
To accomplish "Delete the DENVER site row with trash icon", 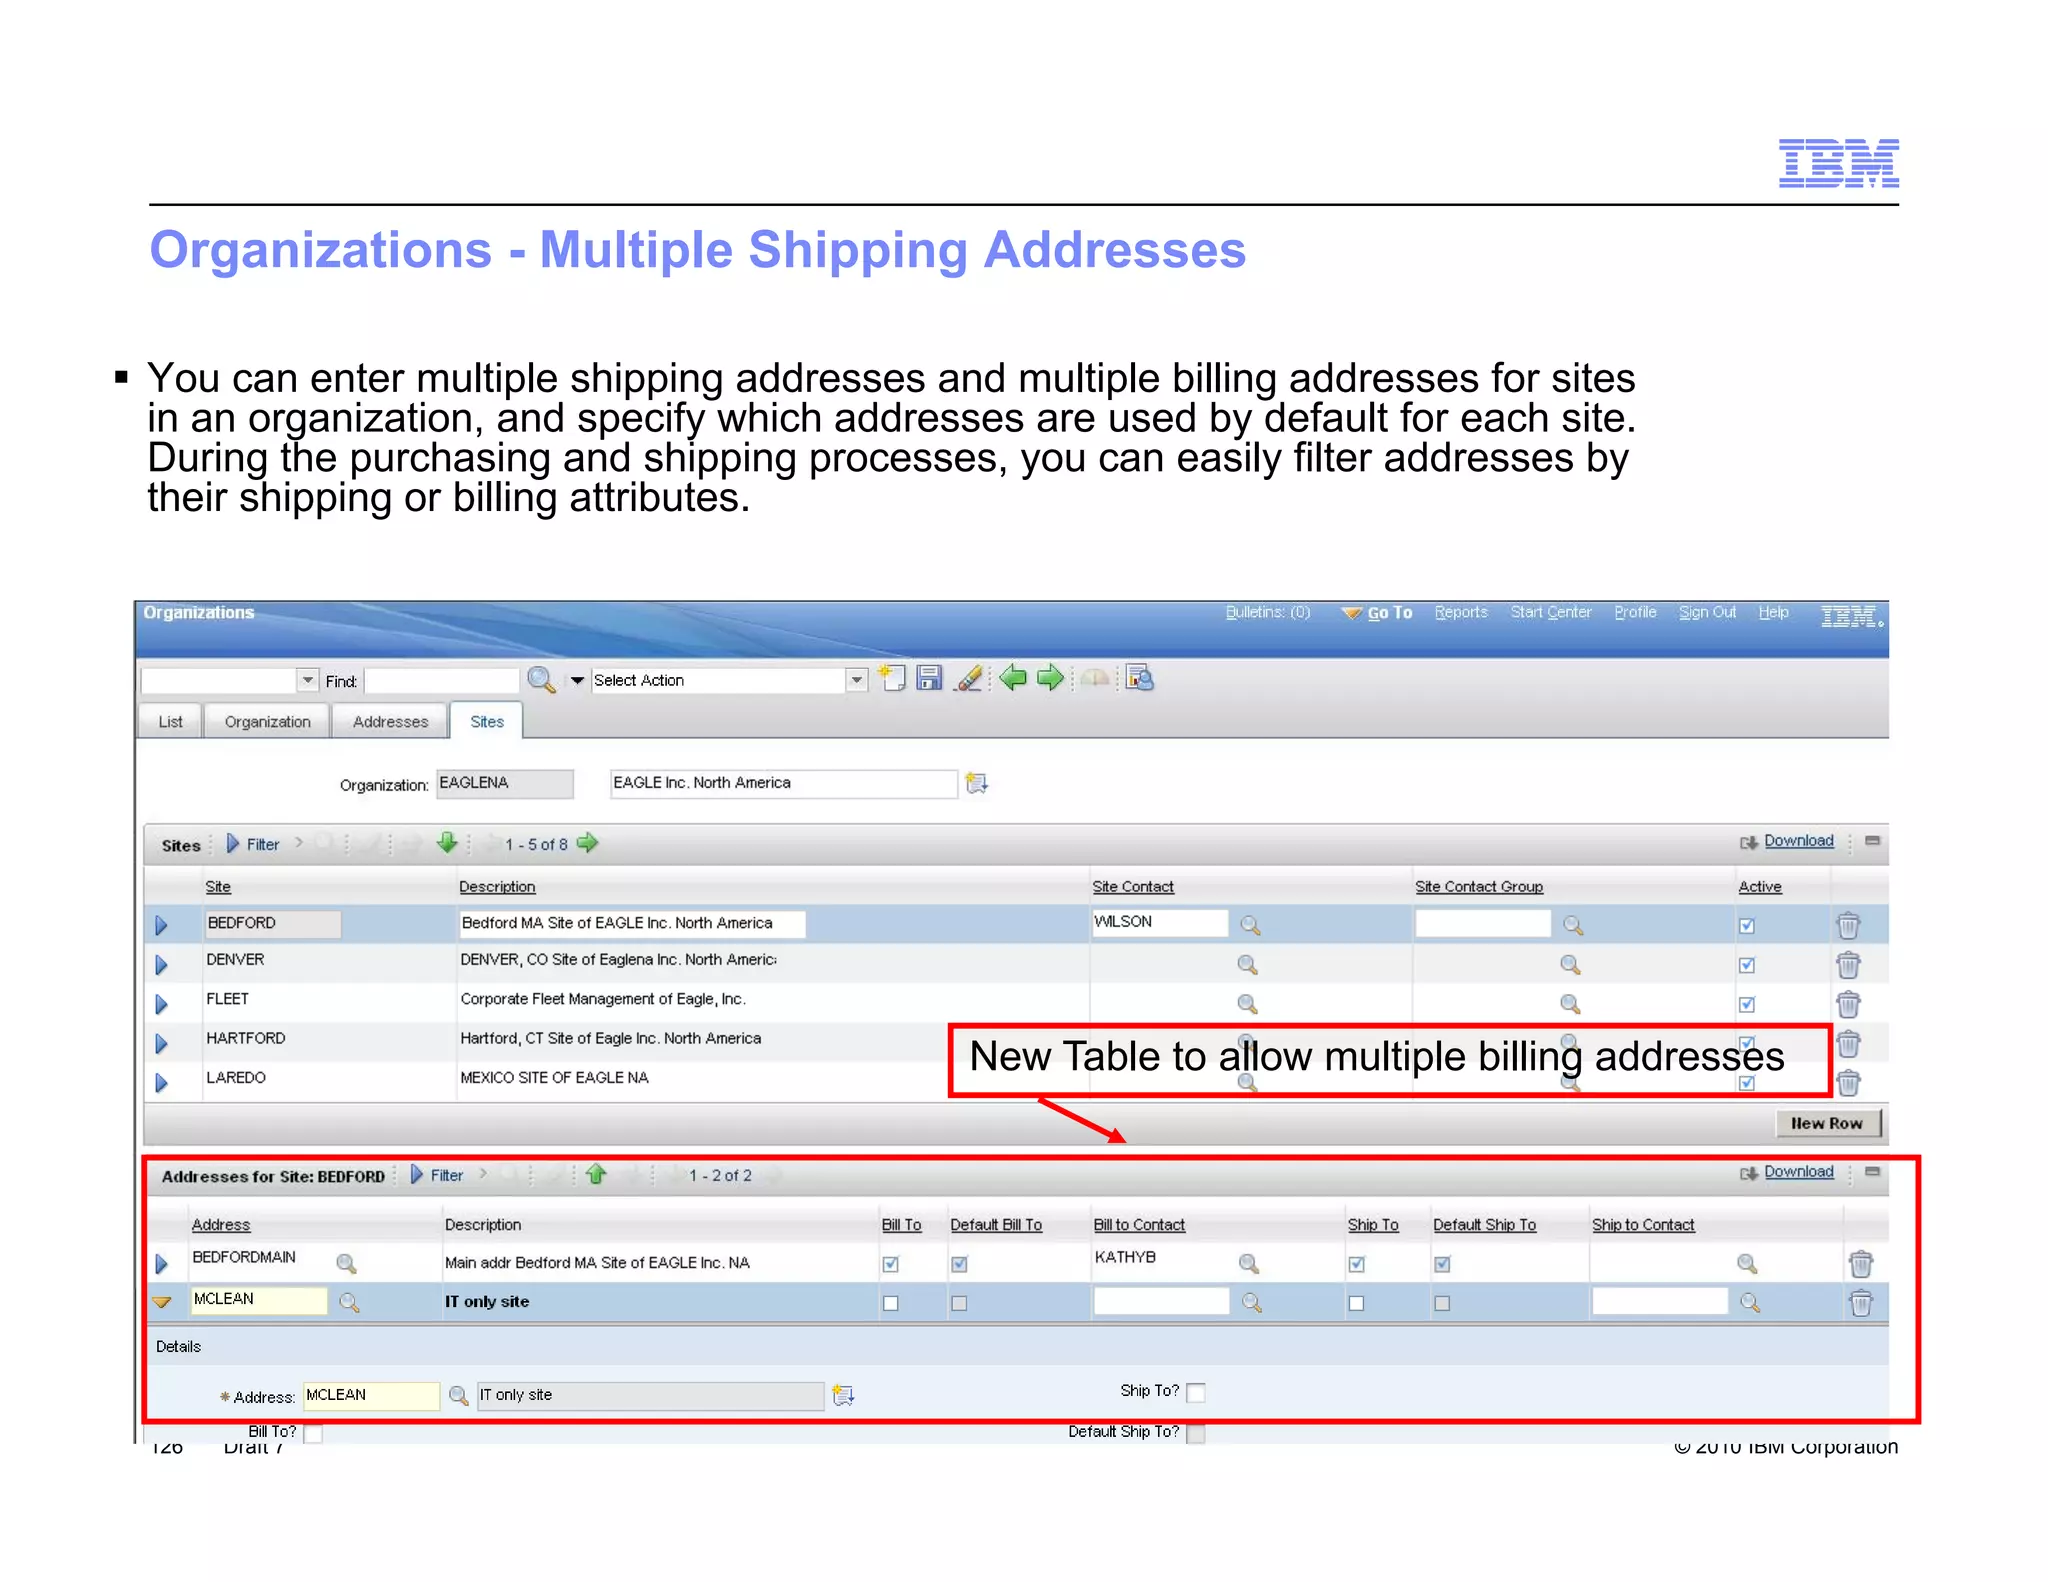I will (x=1848, y=965).
